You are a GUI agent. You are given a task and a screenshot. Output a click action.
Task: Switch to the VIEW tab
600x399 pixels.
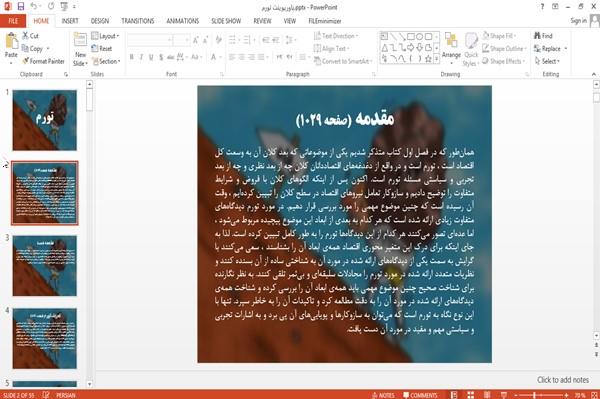click(290, 21)
